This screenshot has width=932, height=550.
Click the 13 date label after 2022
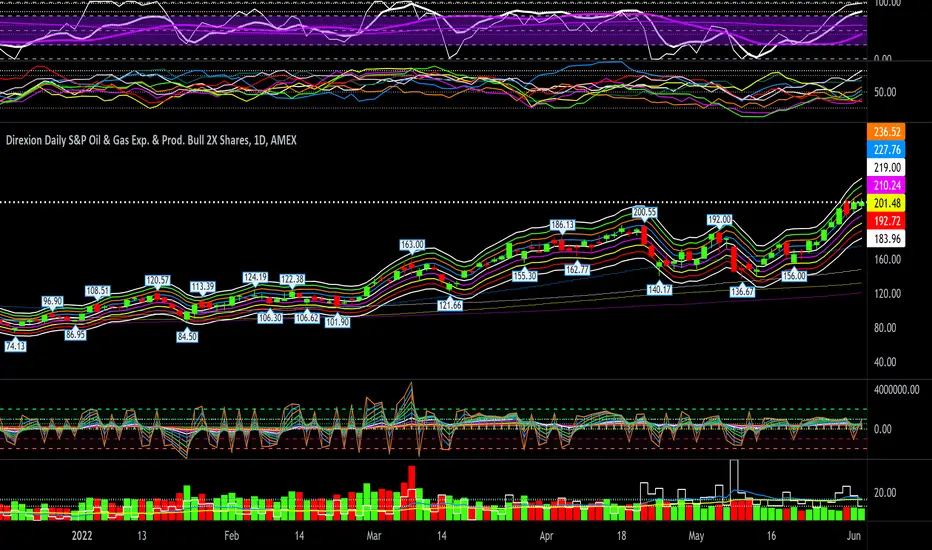pyautogui.click(x=141, y=536)
